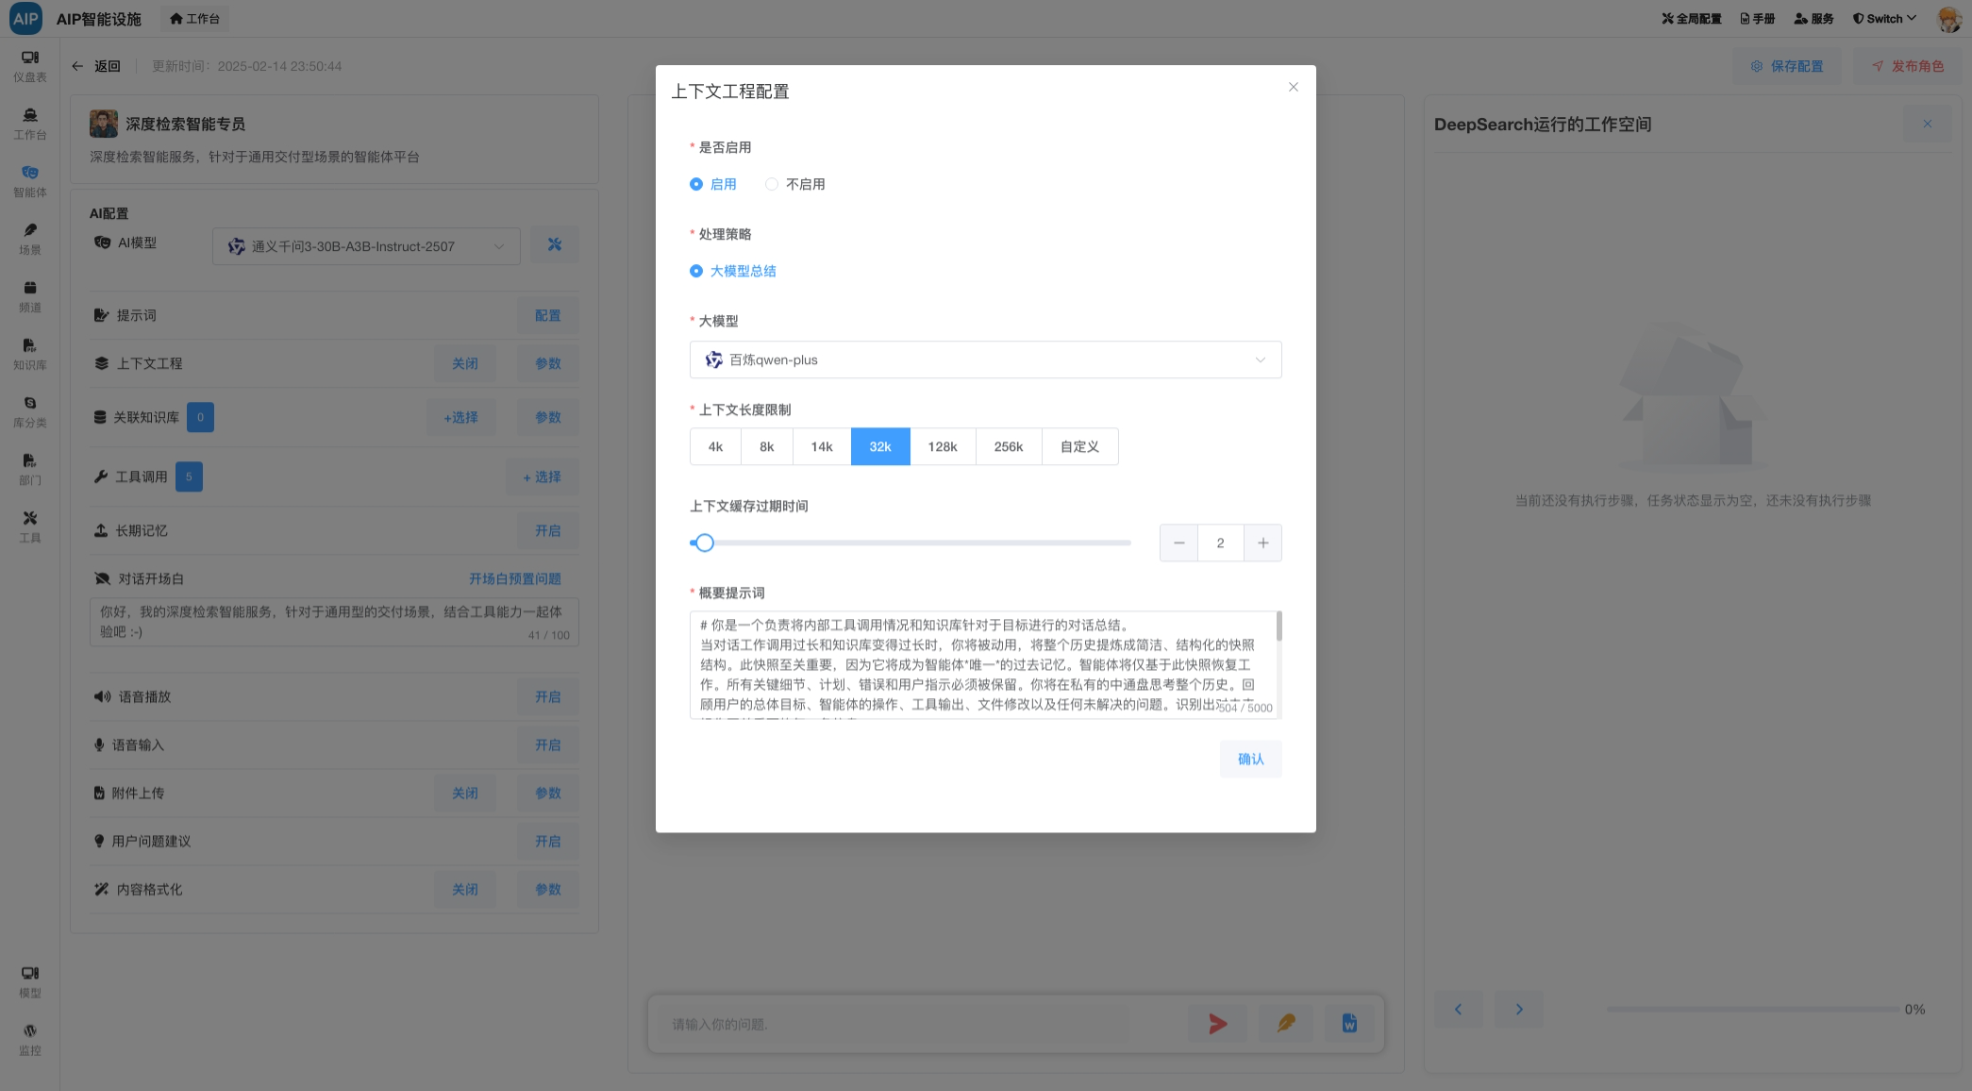
Task: Open 监控 monitoring sidebar icon
Action: (29, 1038)
